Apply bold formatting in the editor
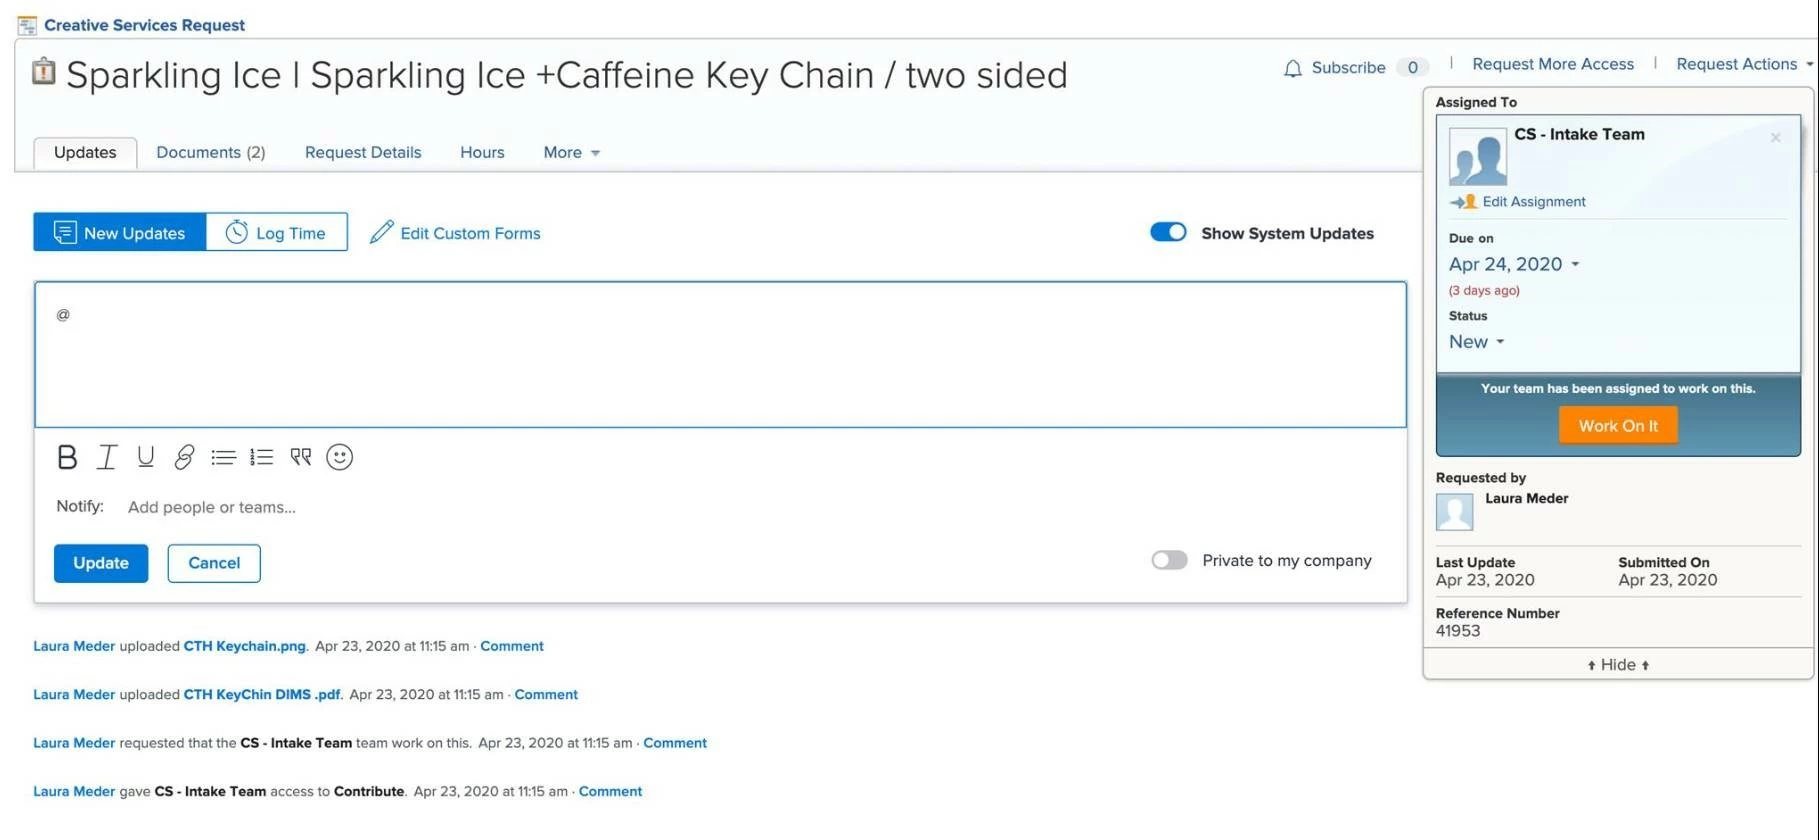This screenshot has width=1819, height=840. 67,457
